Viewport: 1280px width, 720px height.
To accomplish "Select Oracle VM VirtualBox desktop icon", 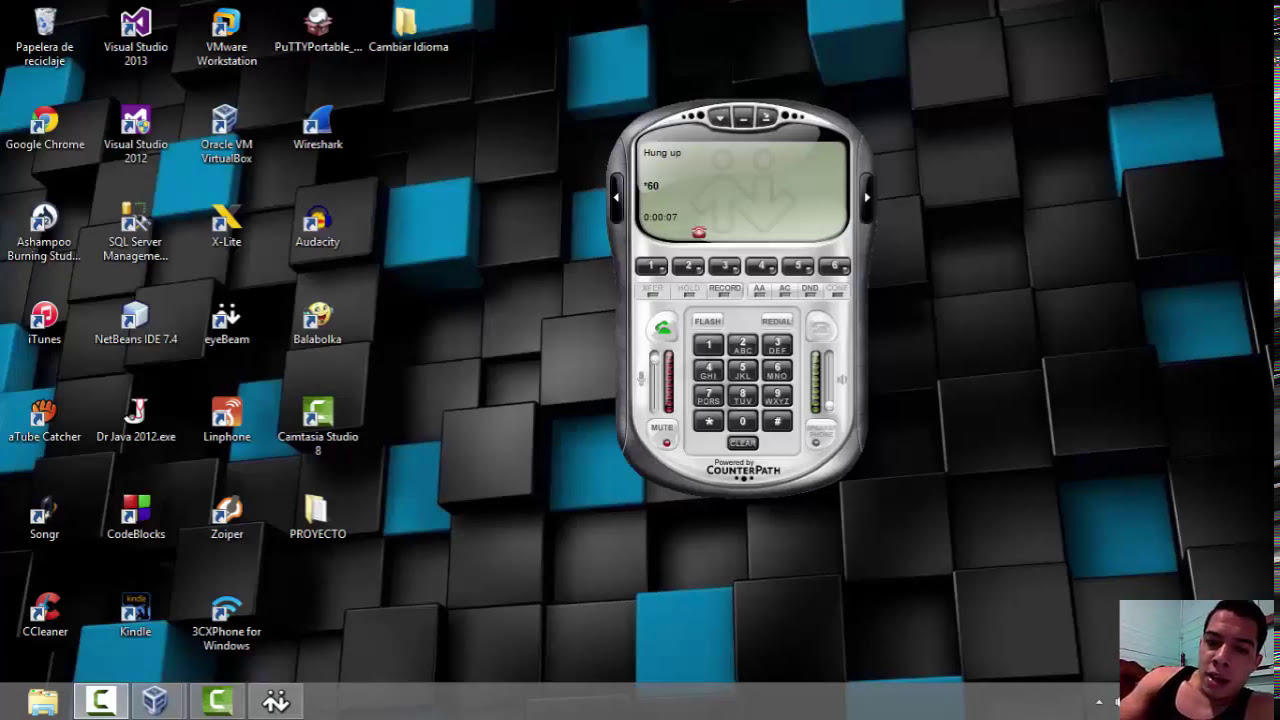I will pos(227,134).
